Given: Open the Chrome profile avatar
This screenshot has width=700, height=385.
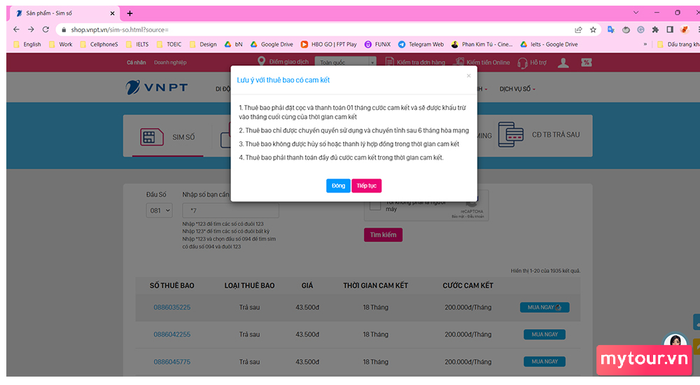Looking at the screenshot, I should [x=684, y=29].
